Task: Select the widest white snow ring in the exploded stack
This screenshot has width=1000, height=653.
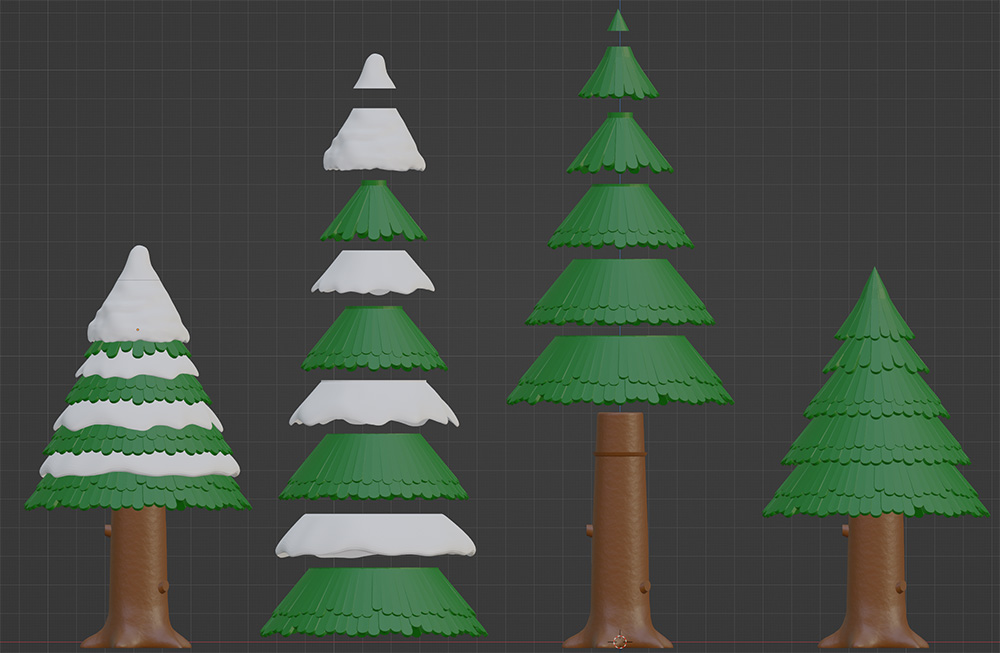Action: (x=375, y=536)
